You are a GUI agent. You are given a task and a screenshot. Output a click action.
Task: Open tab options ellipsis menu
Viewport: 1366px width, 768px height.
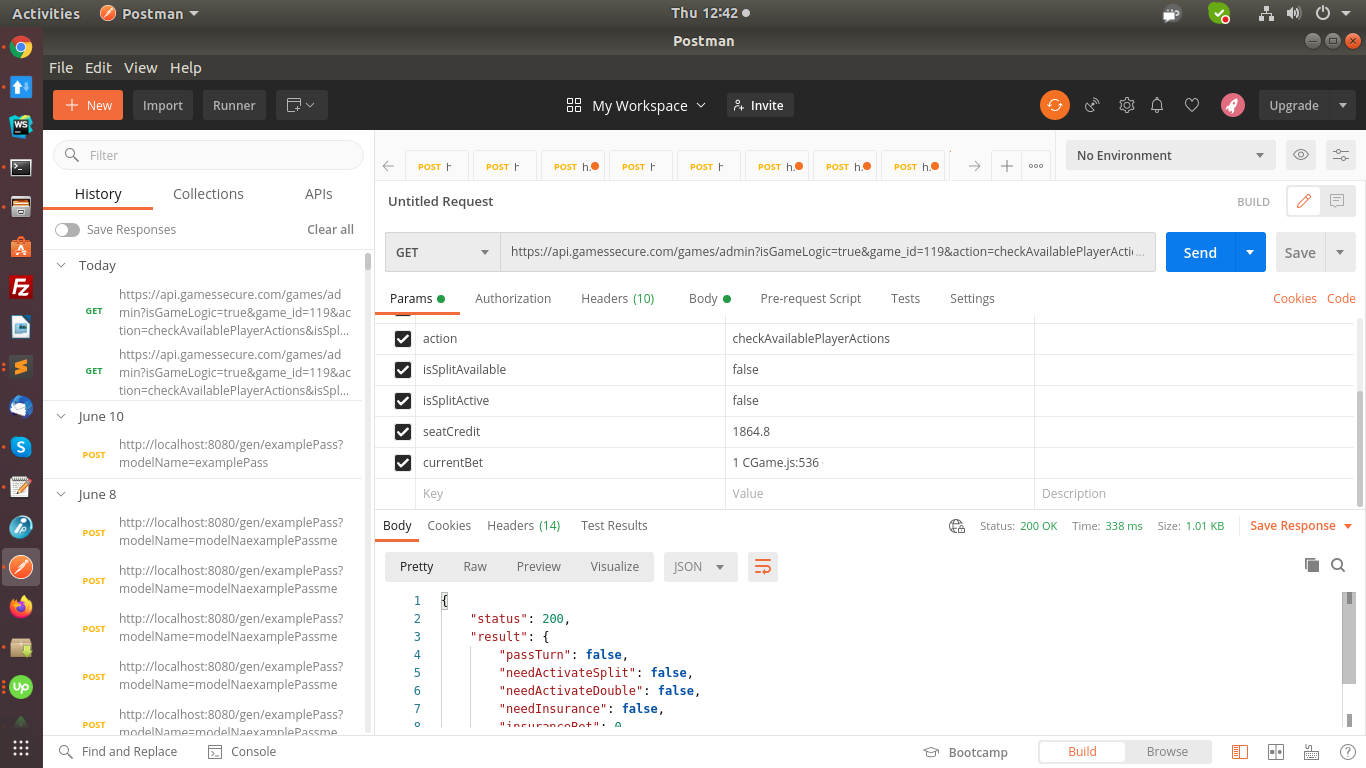click(x=1035, y=166)
